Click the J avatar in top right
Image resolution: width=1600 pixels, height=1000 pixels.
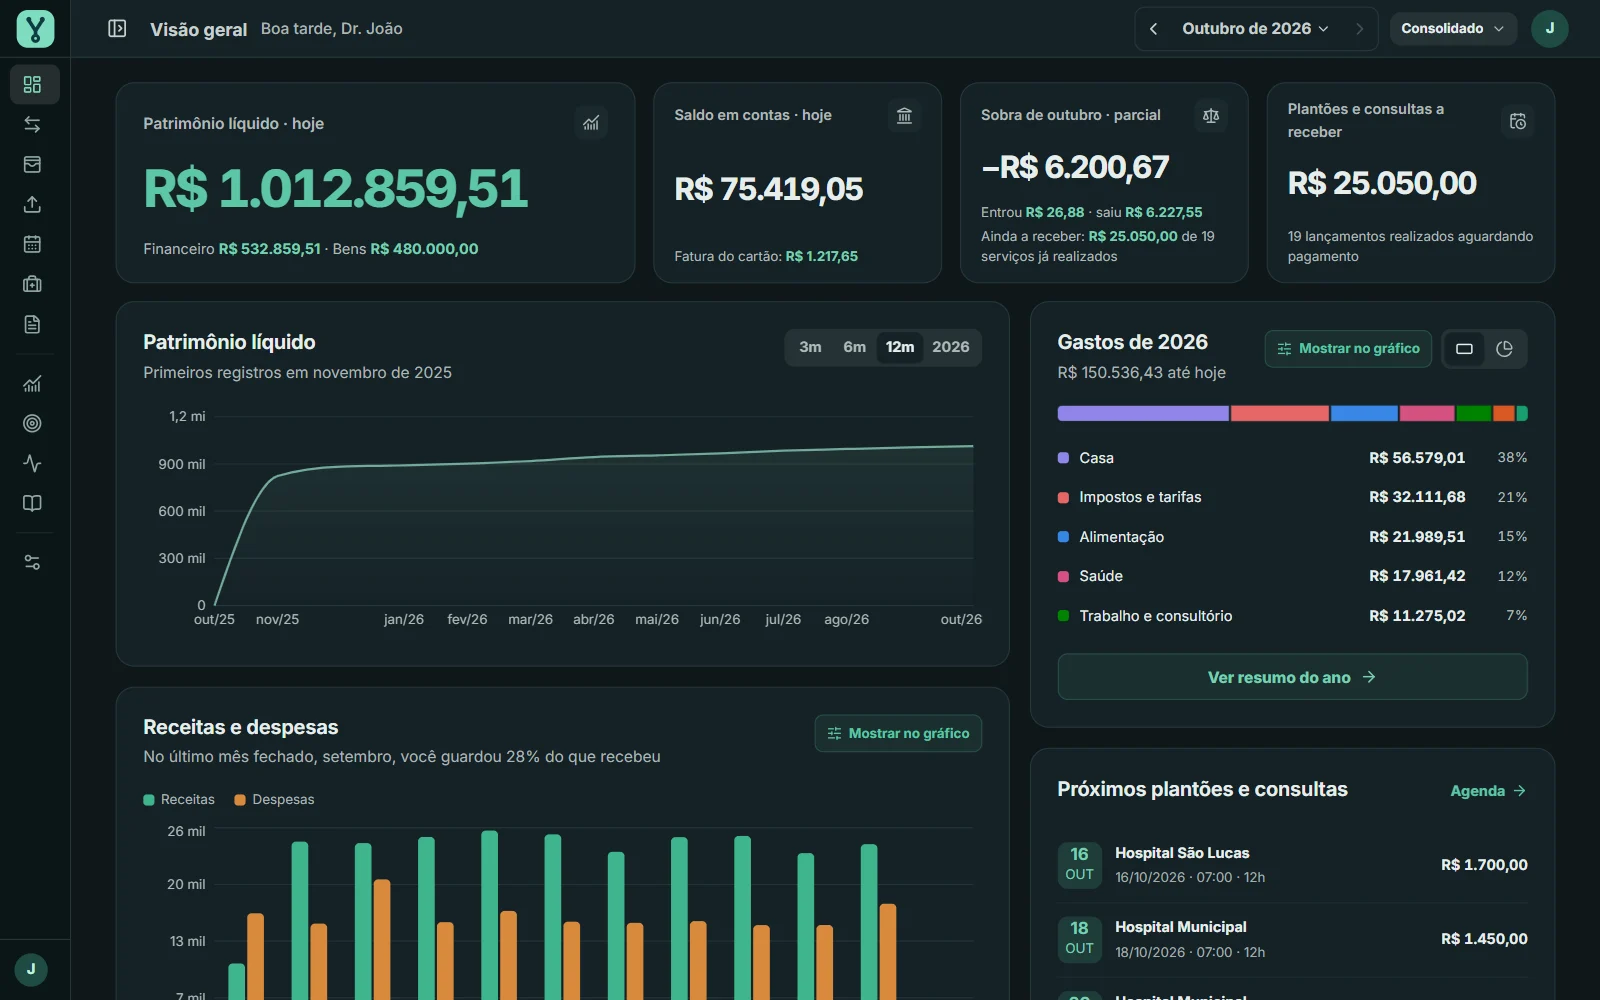[1549, 29]
